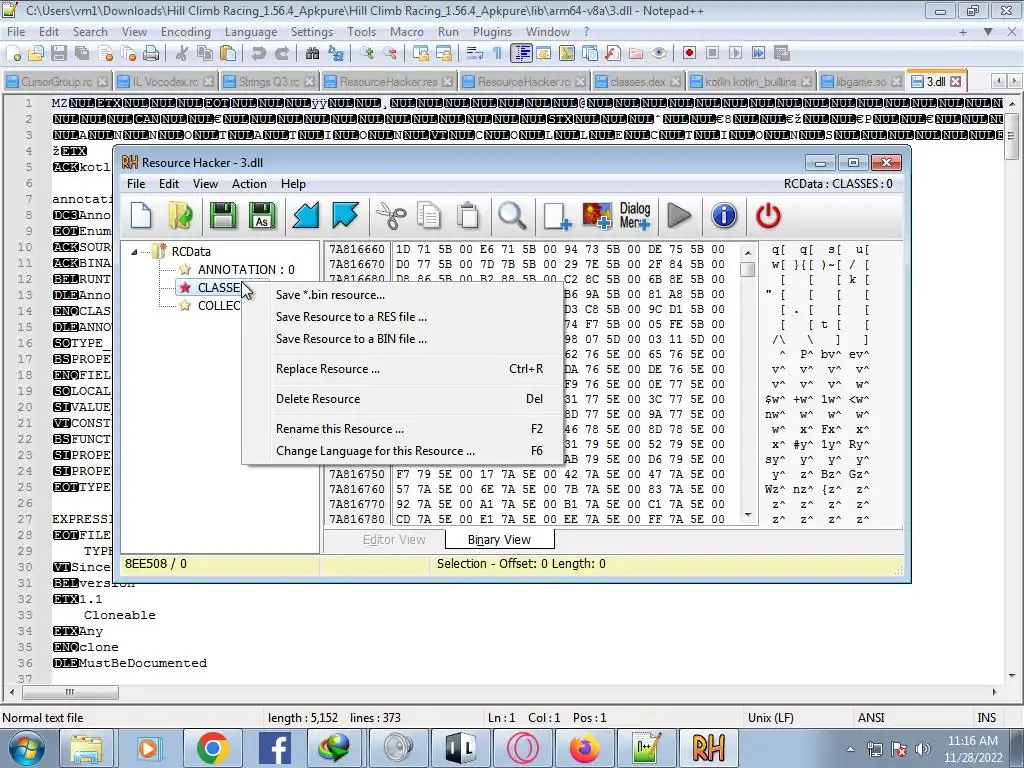Click hex view scrollbar down arrow

748,515
